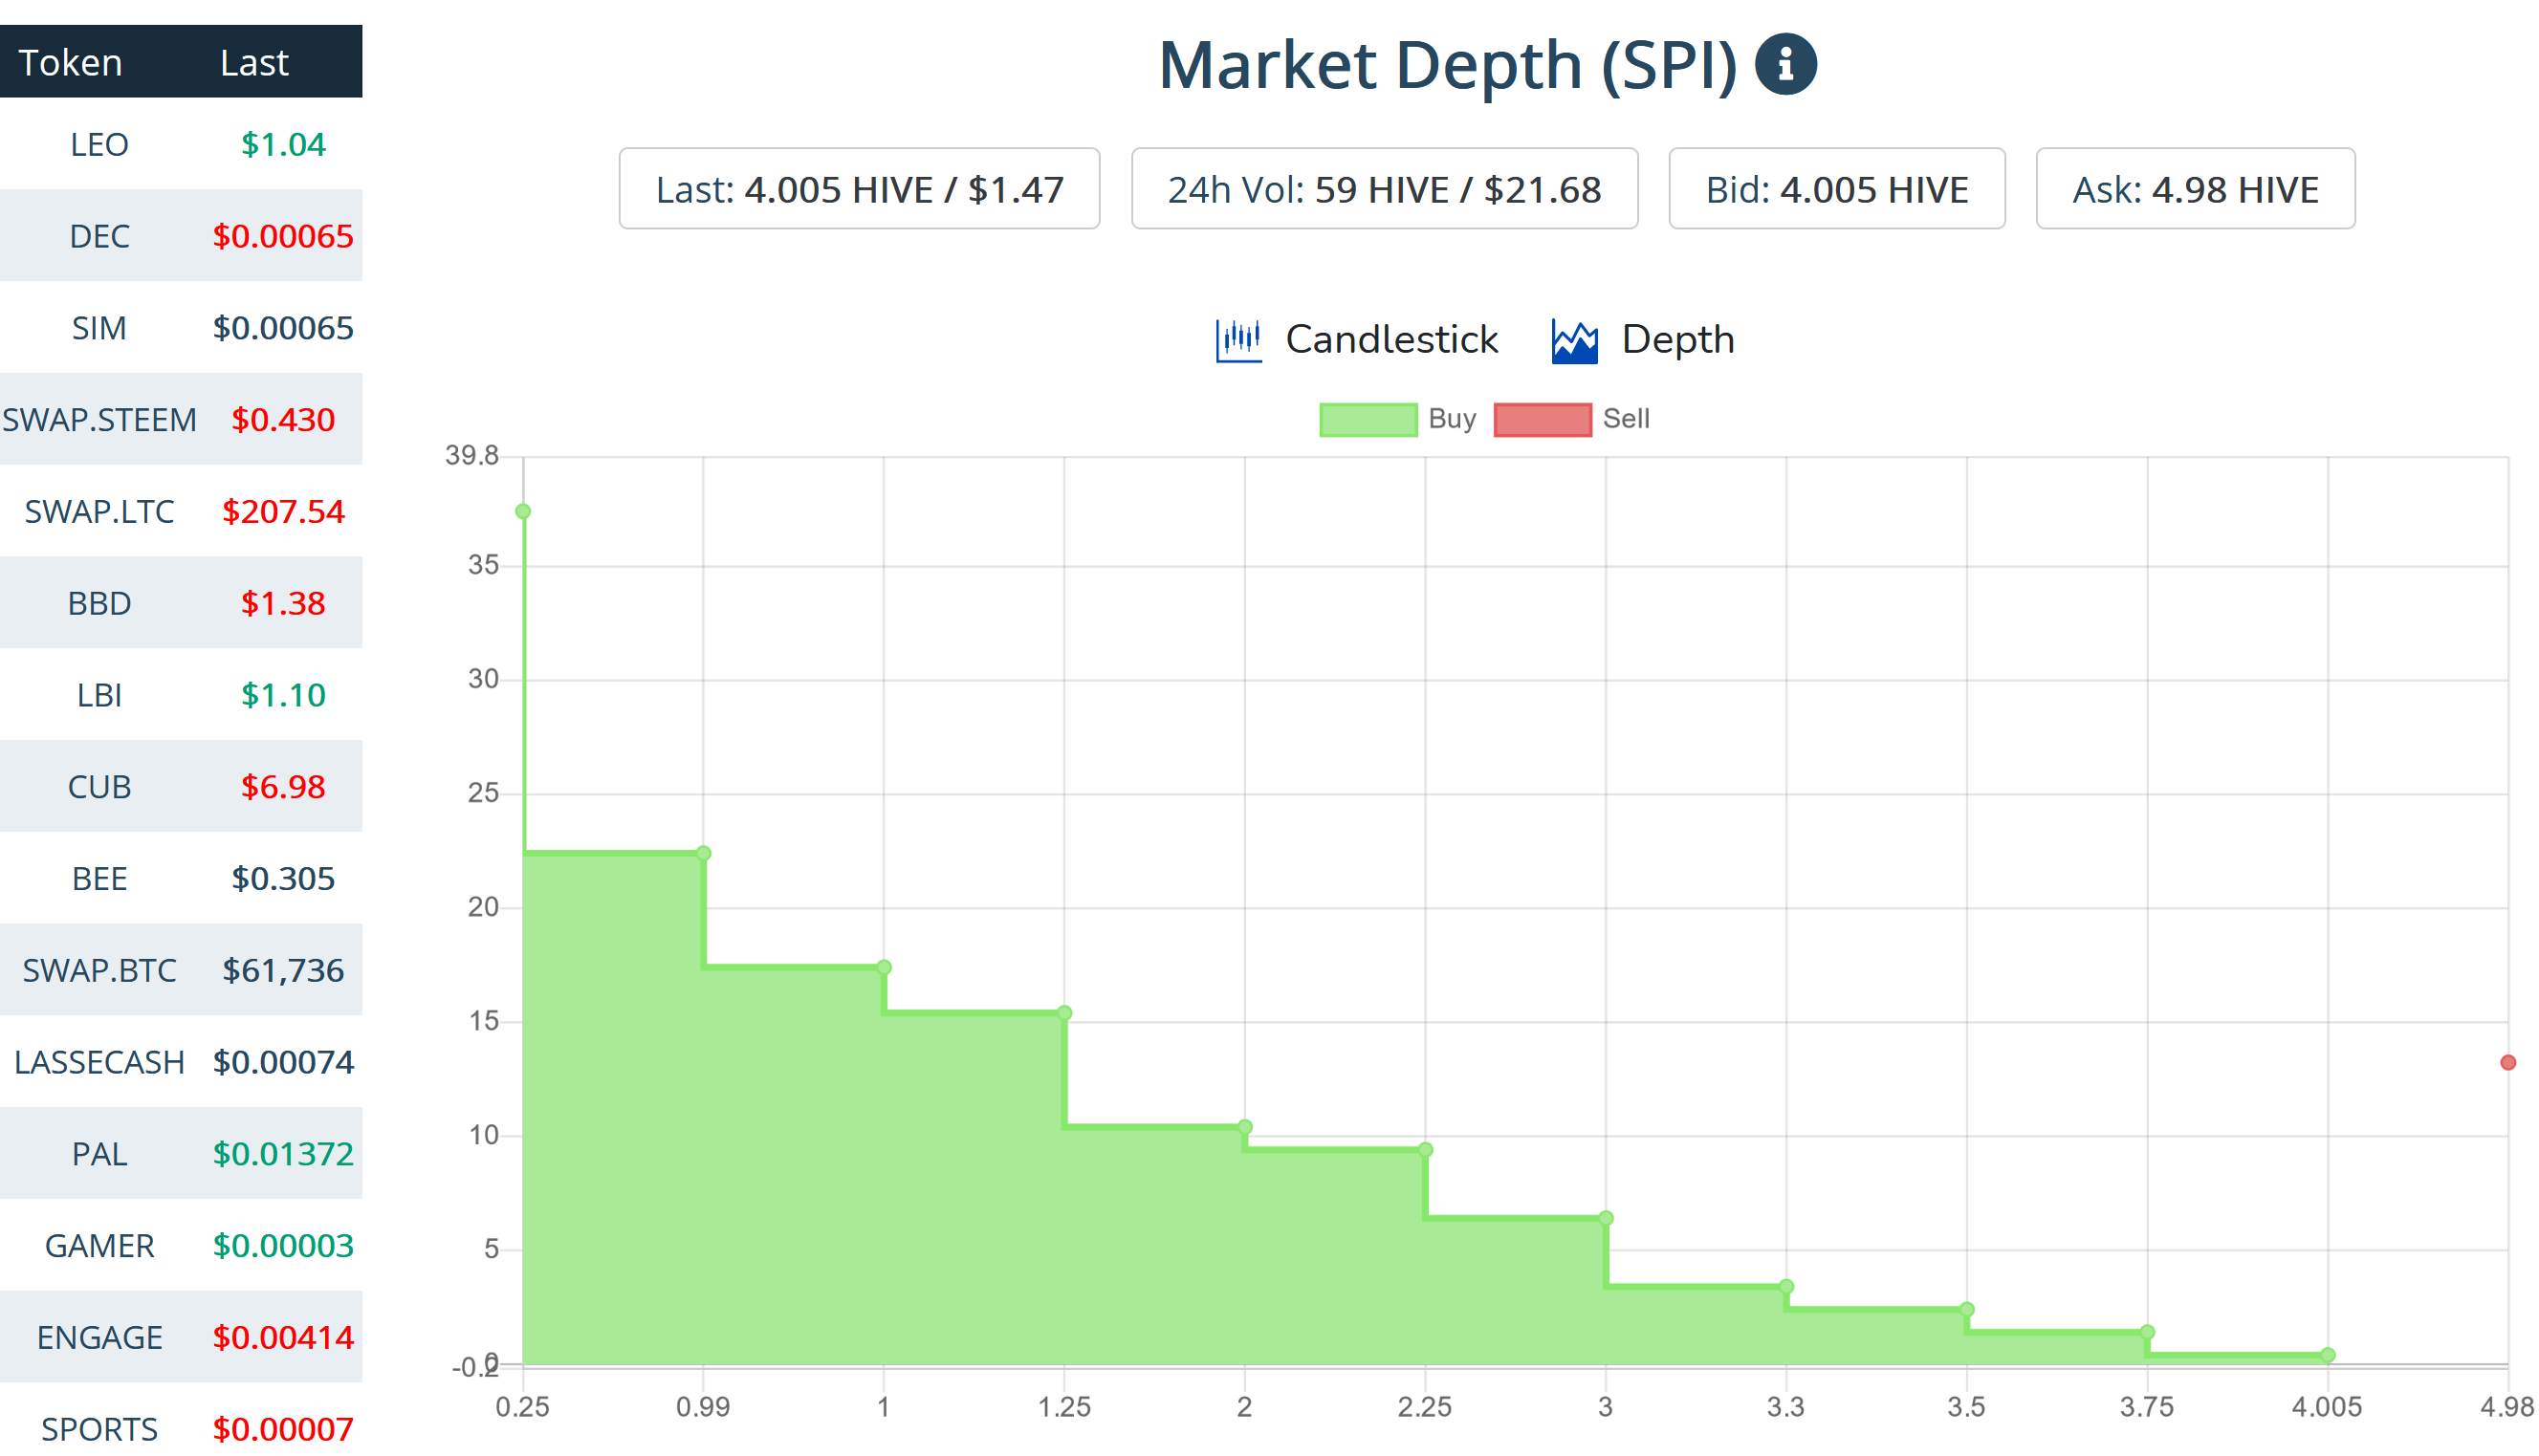Click the Market Depth (SPI) title
Image resolution: width=2539 pixels, height=1456 pixels.
[x=1447, y=65]
